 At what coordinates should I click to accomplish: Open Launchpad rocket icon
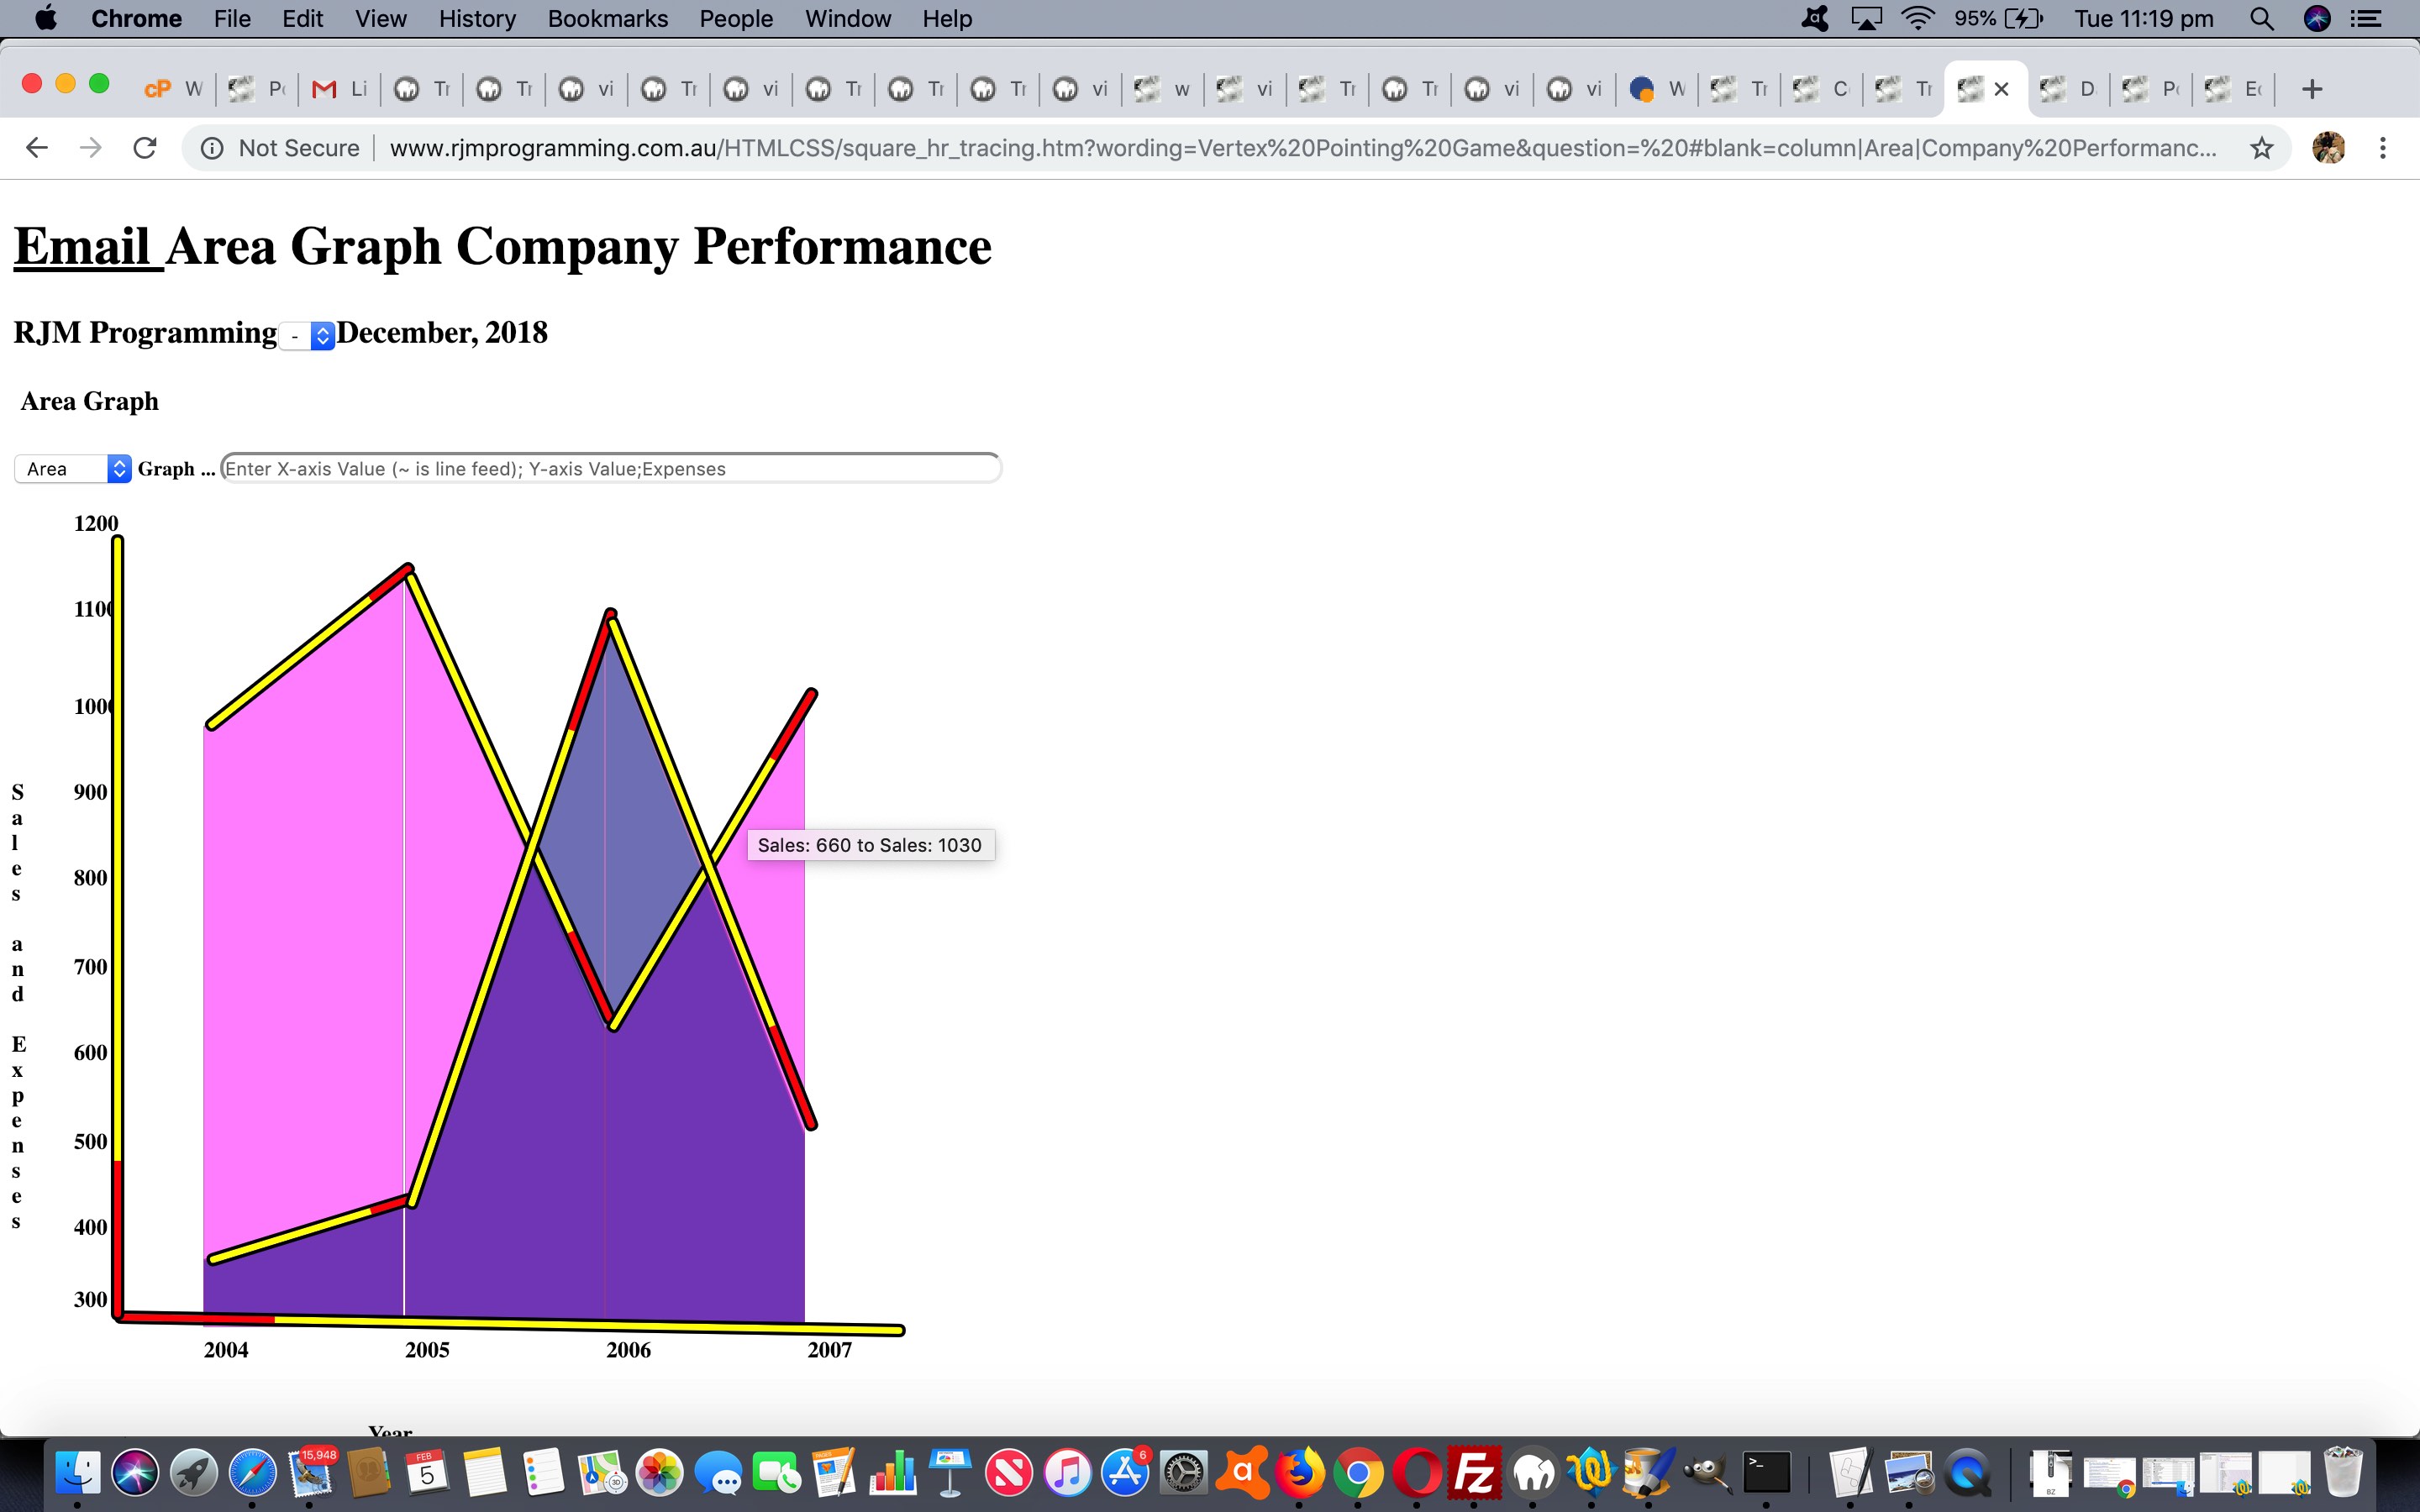[x=194, y=1472]
